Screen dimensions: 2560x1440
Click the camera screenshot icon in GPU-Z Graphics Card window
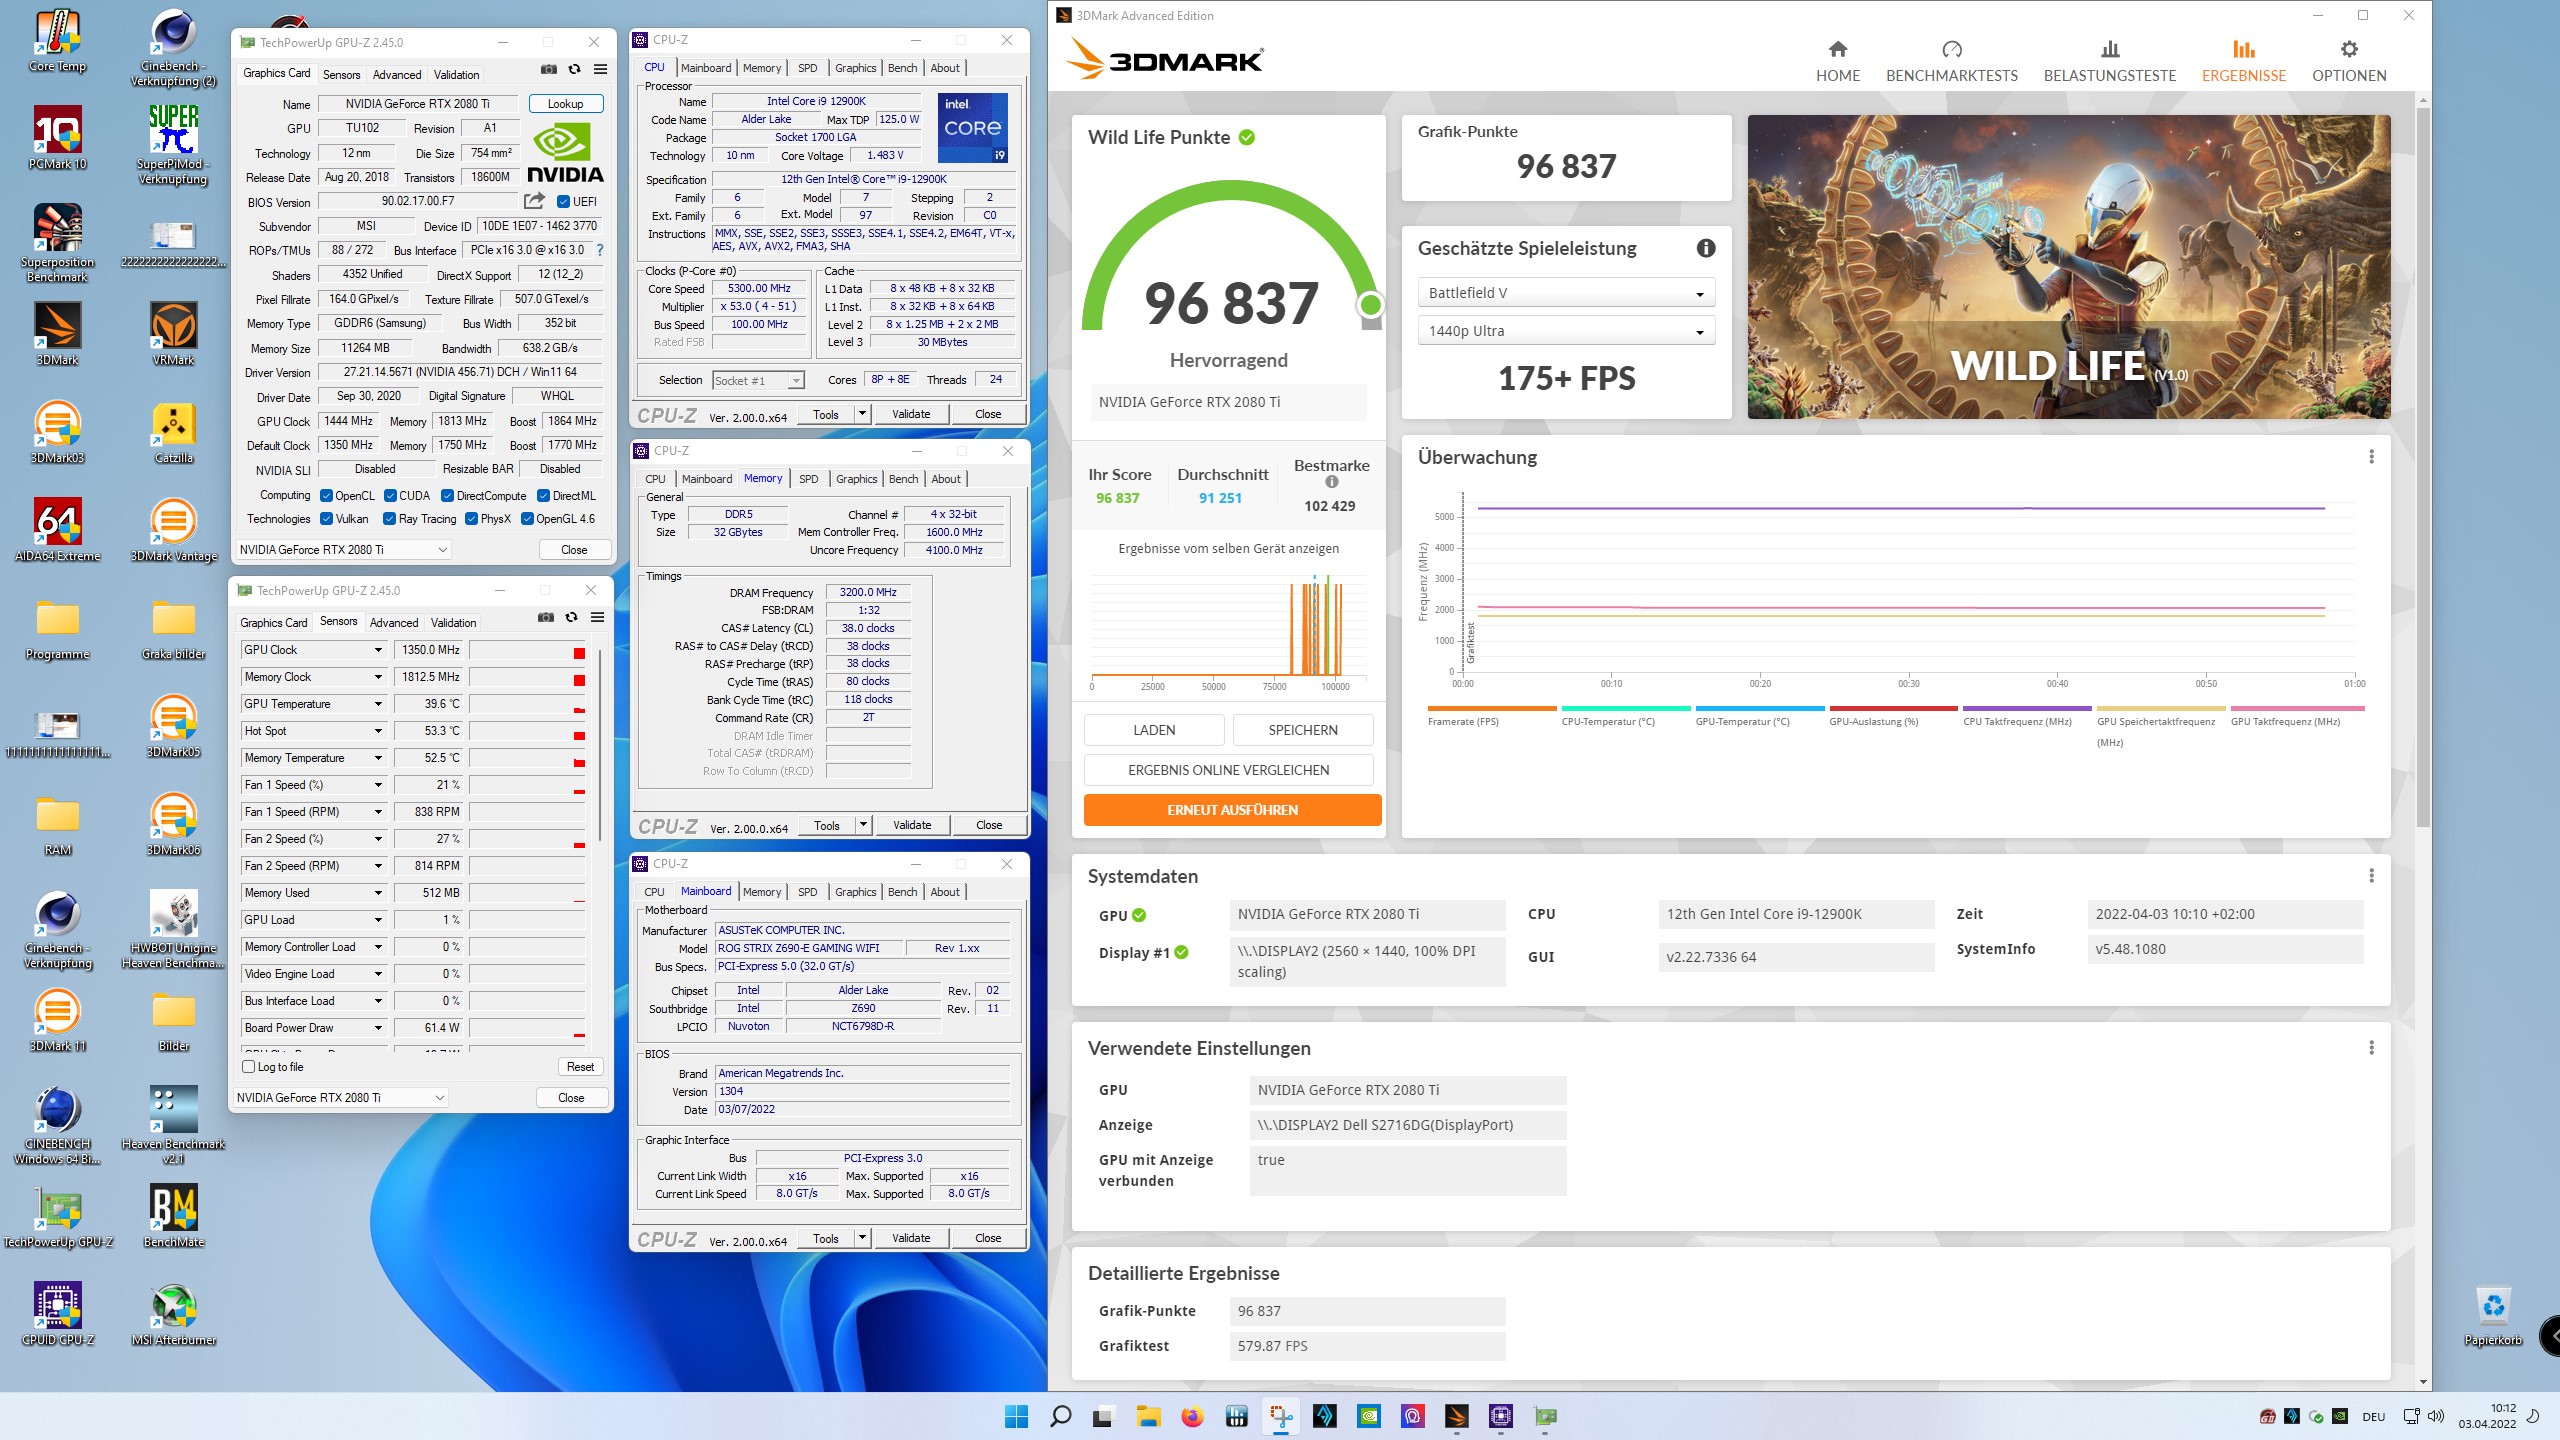click(548, 70)
